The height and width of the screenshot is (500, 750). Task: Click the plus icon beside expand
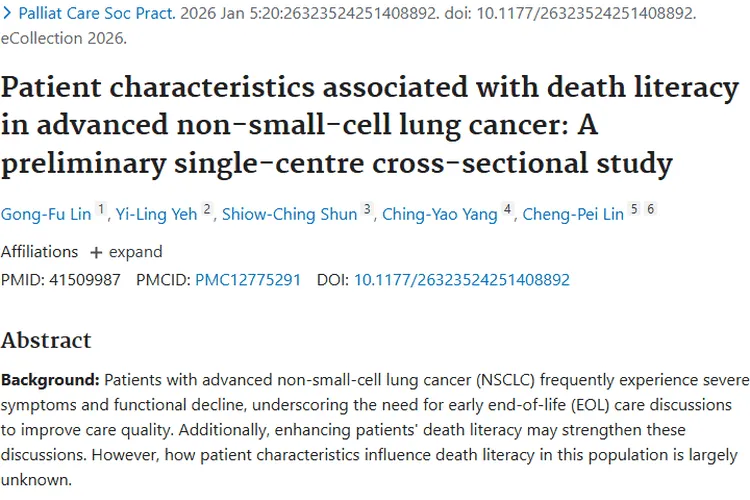pos(96,251)
